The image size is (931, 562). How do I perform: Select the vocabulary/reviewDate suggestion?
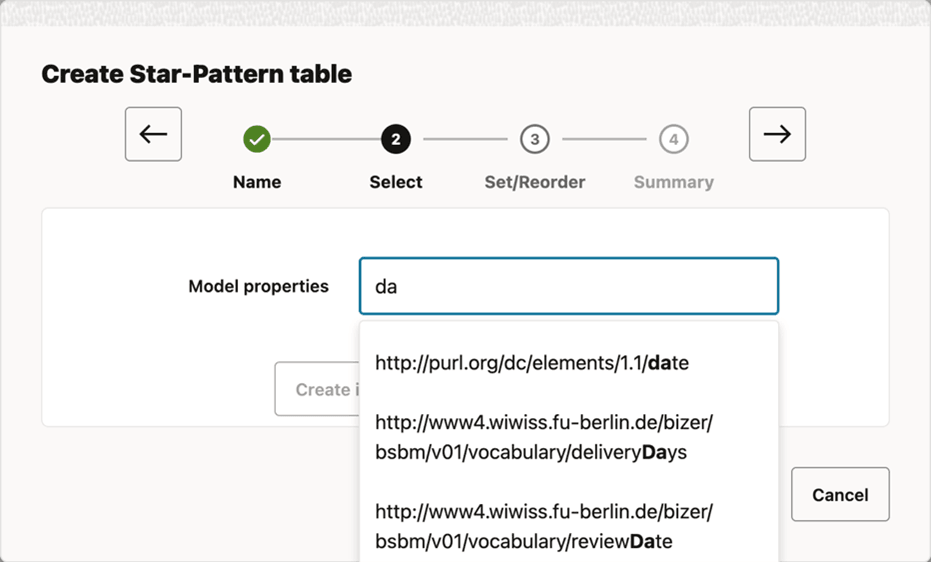coord(544,526)
